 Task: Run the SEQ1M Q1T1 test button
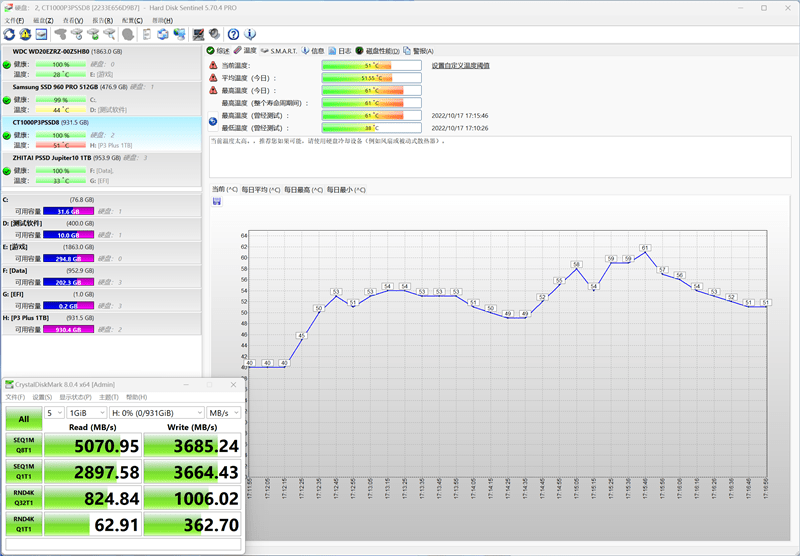[x=24, y=471]
